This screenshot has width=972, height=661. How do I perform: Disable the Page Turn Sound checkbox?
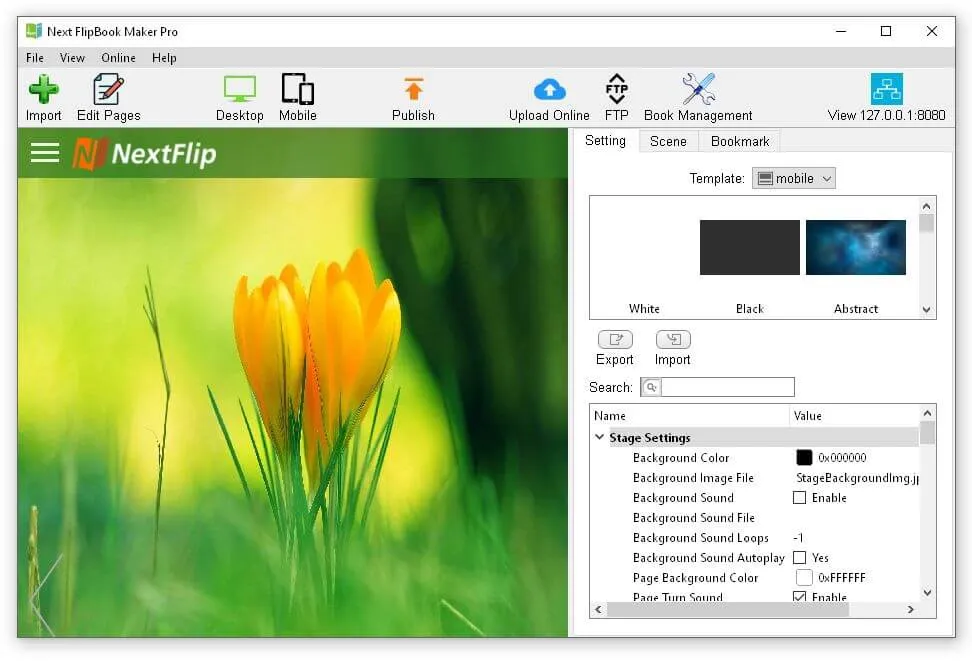click(800, 597)
